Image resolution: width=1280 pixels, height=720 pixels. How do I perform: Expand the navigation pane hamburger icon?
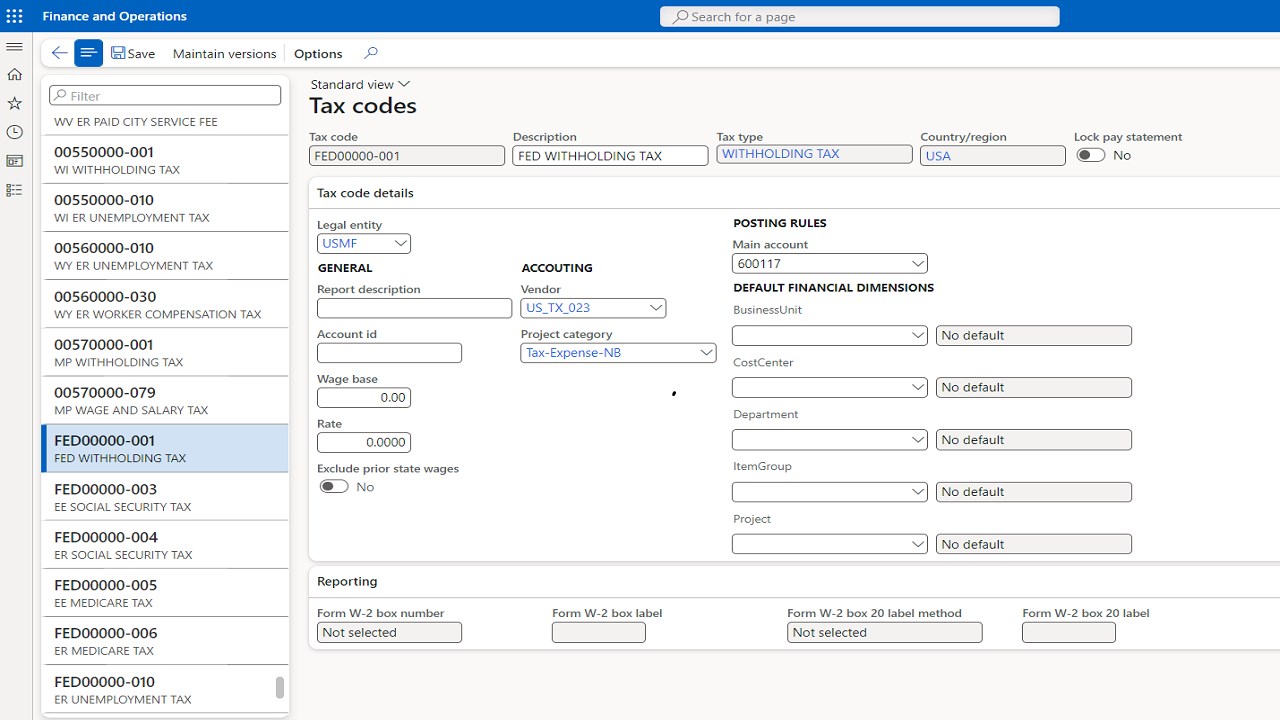click(14, 47)
